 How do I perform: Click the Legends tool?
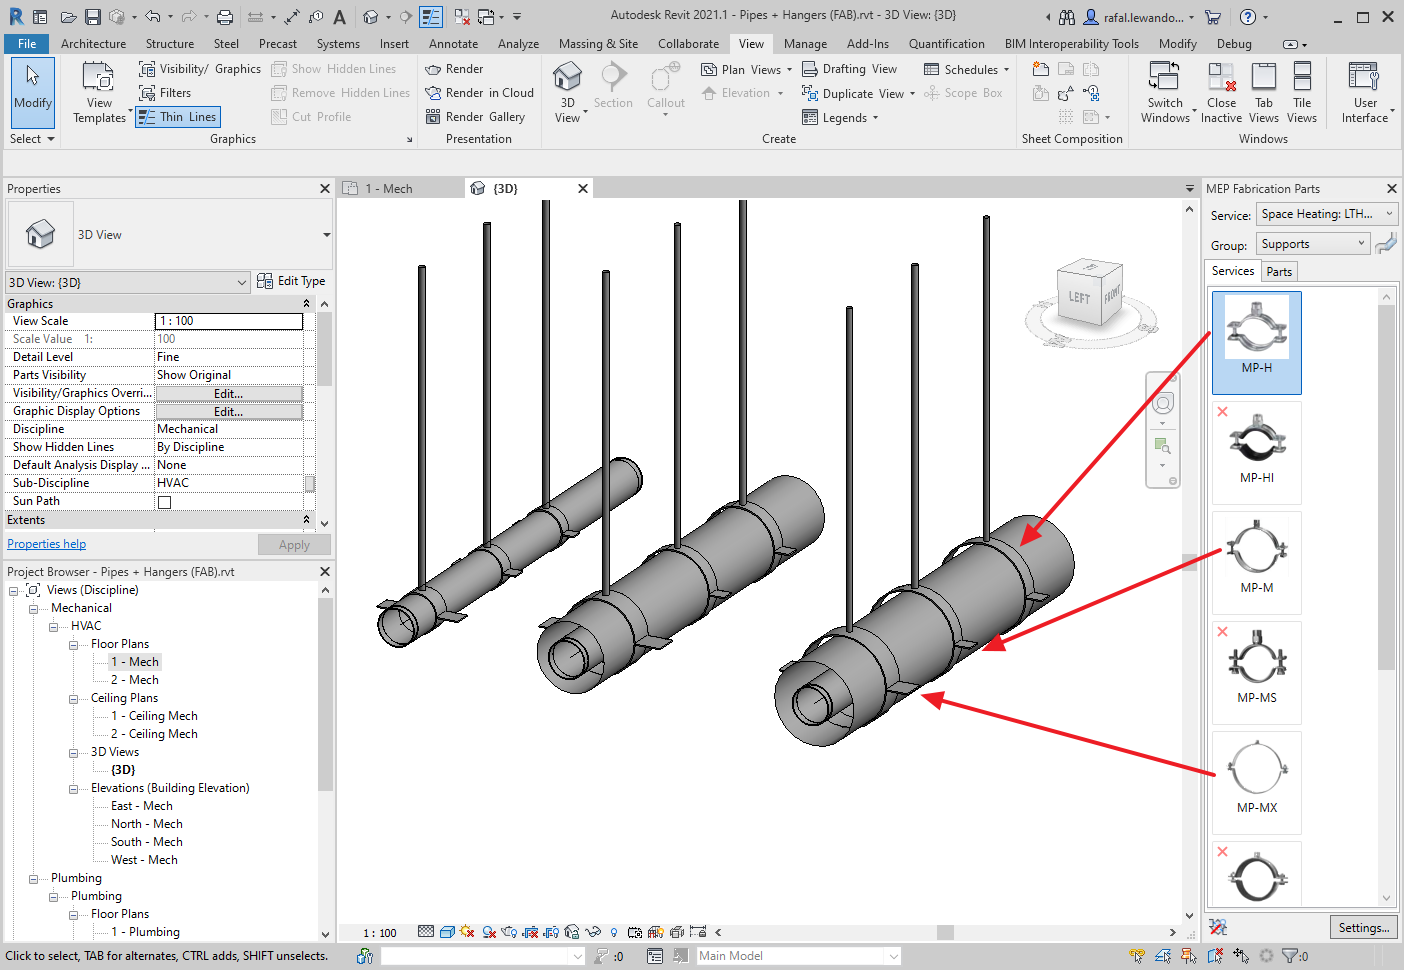coord(840,117)
